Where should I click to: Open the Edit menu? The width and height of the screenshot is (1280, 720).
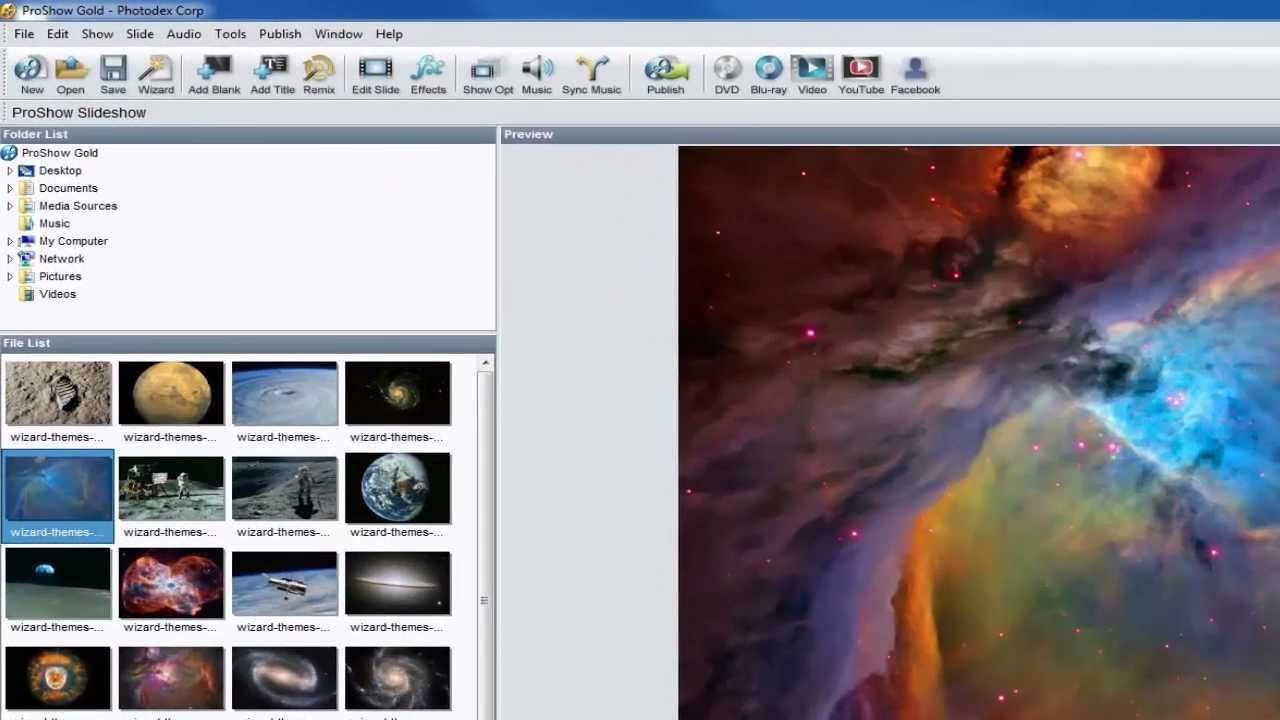(x=58, y=34)
